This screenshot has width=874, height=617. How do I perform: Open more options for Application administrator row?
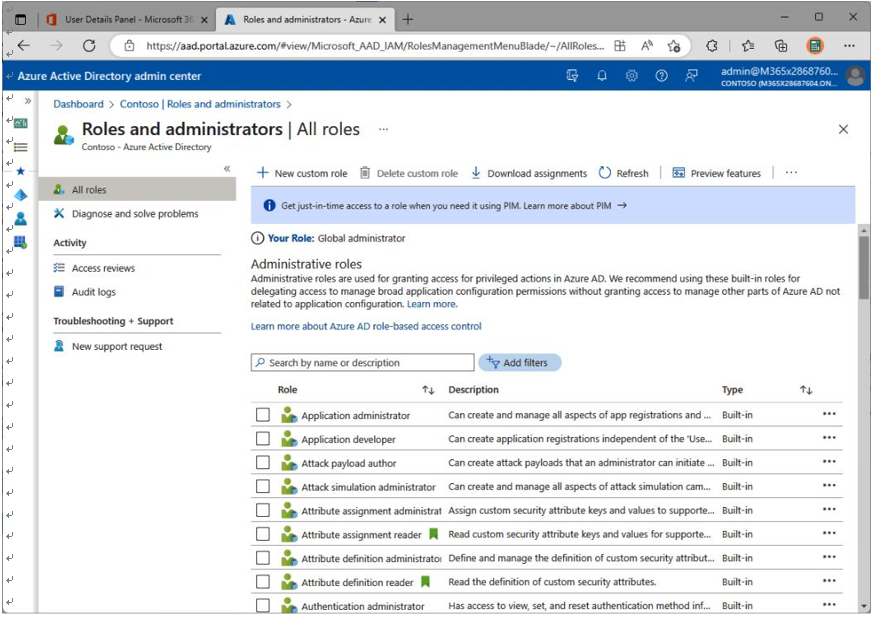point(829,414)
